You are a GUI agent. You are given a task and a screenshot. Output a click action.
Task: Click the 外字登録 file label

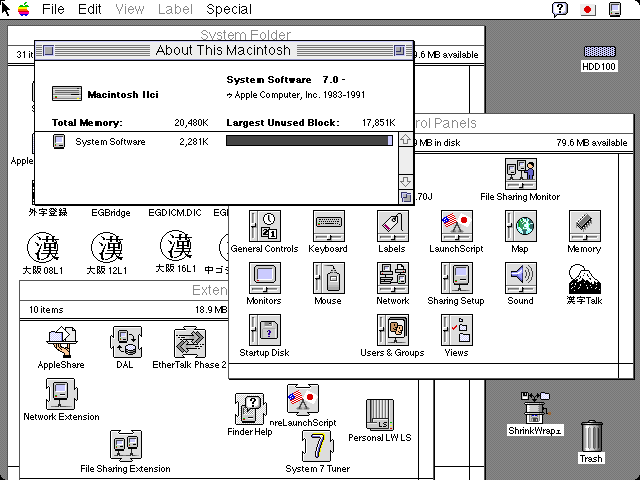[48, 212]
